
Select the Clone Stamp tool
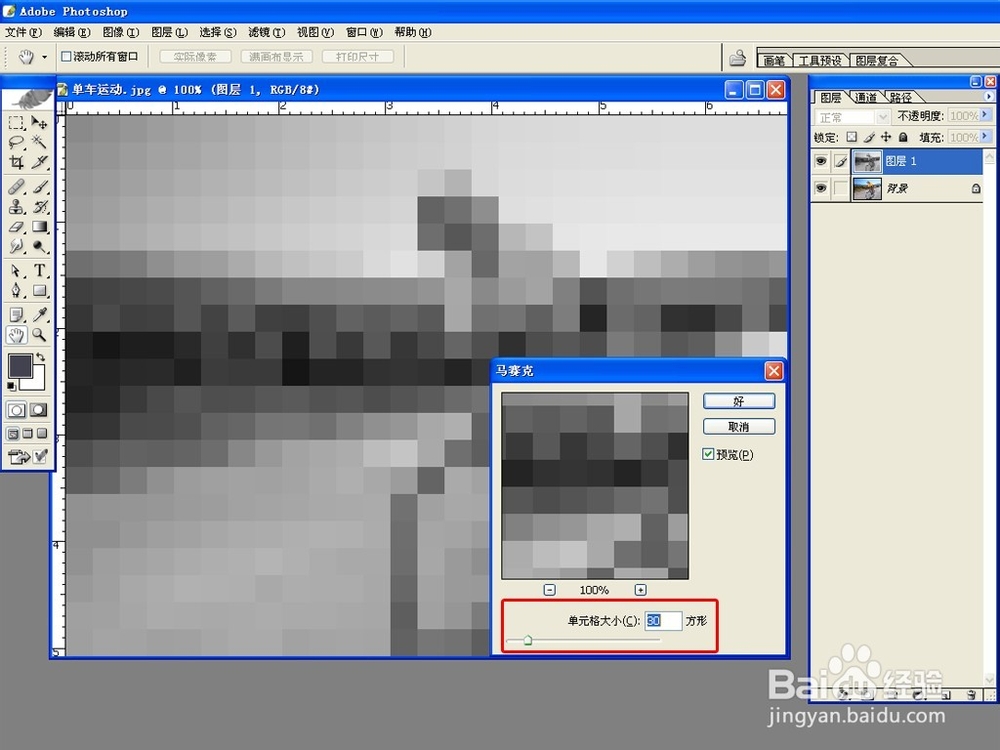click(x=17, y=207)
